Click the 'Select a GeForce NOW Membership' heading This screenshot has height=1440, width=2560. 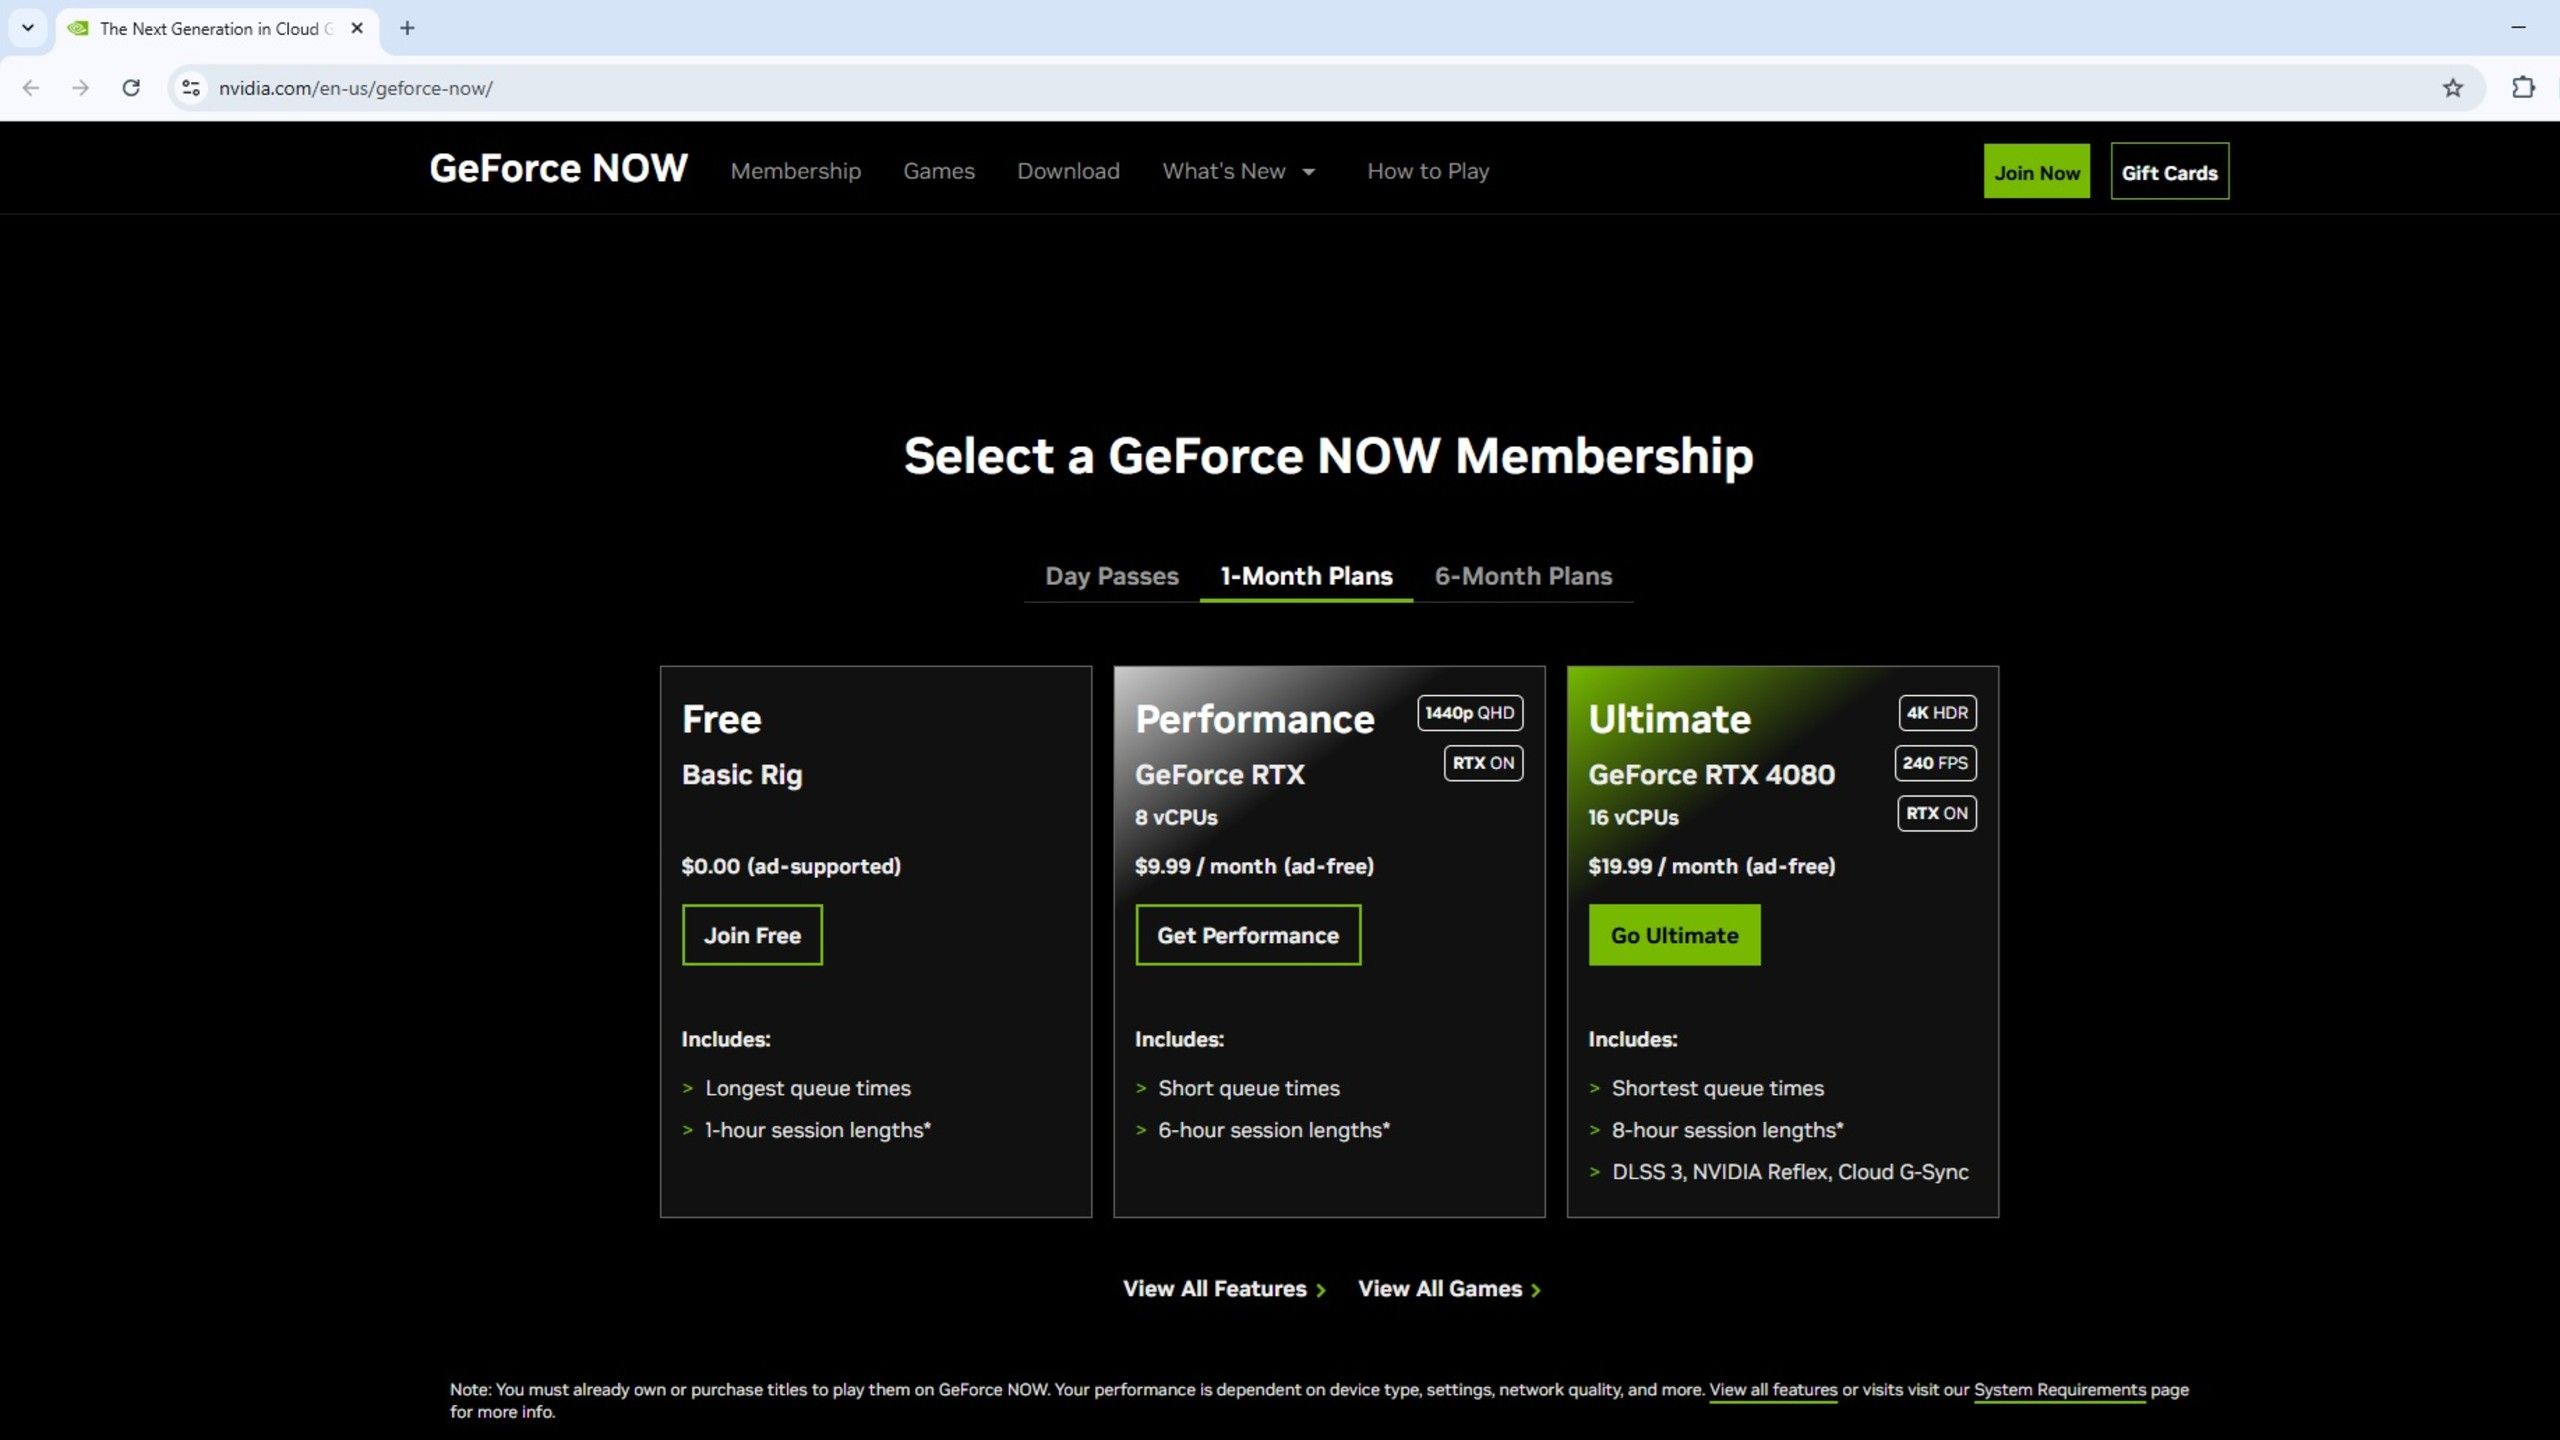pos(1328,456)
